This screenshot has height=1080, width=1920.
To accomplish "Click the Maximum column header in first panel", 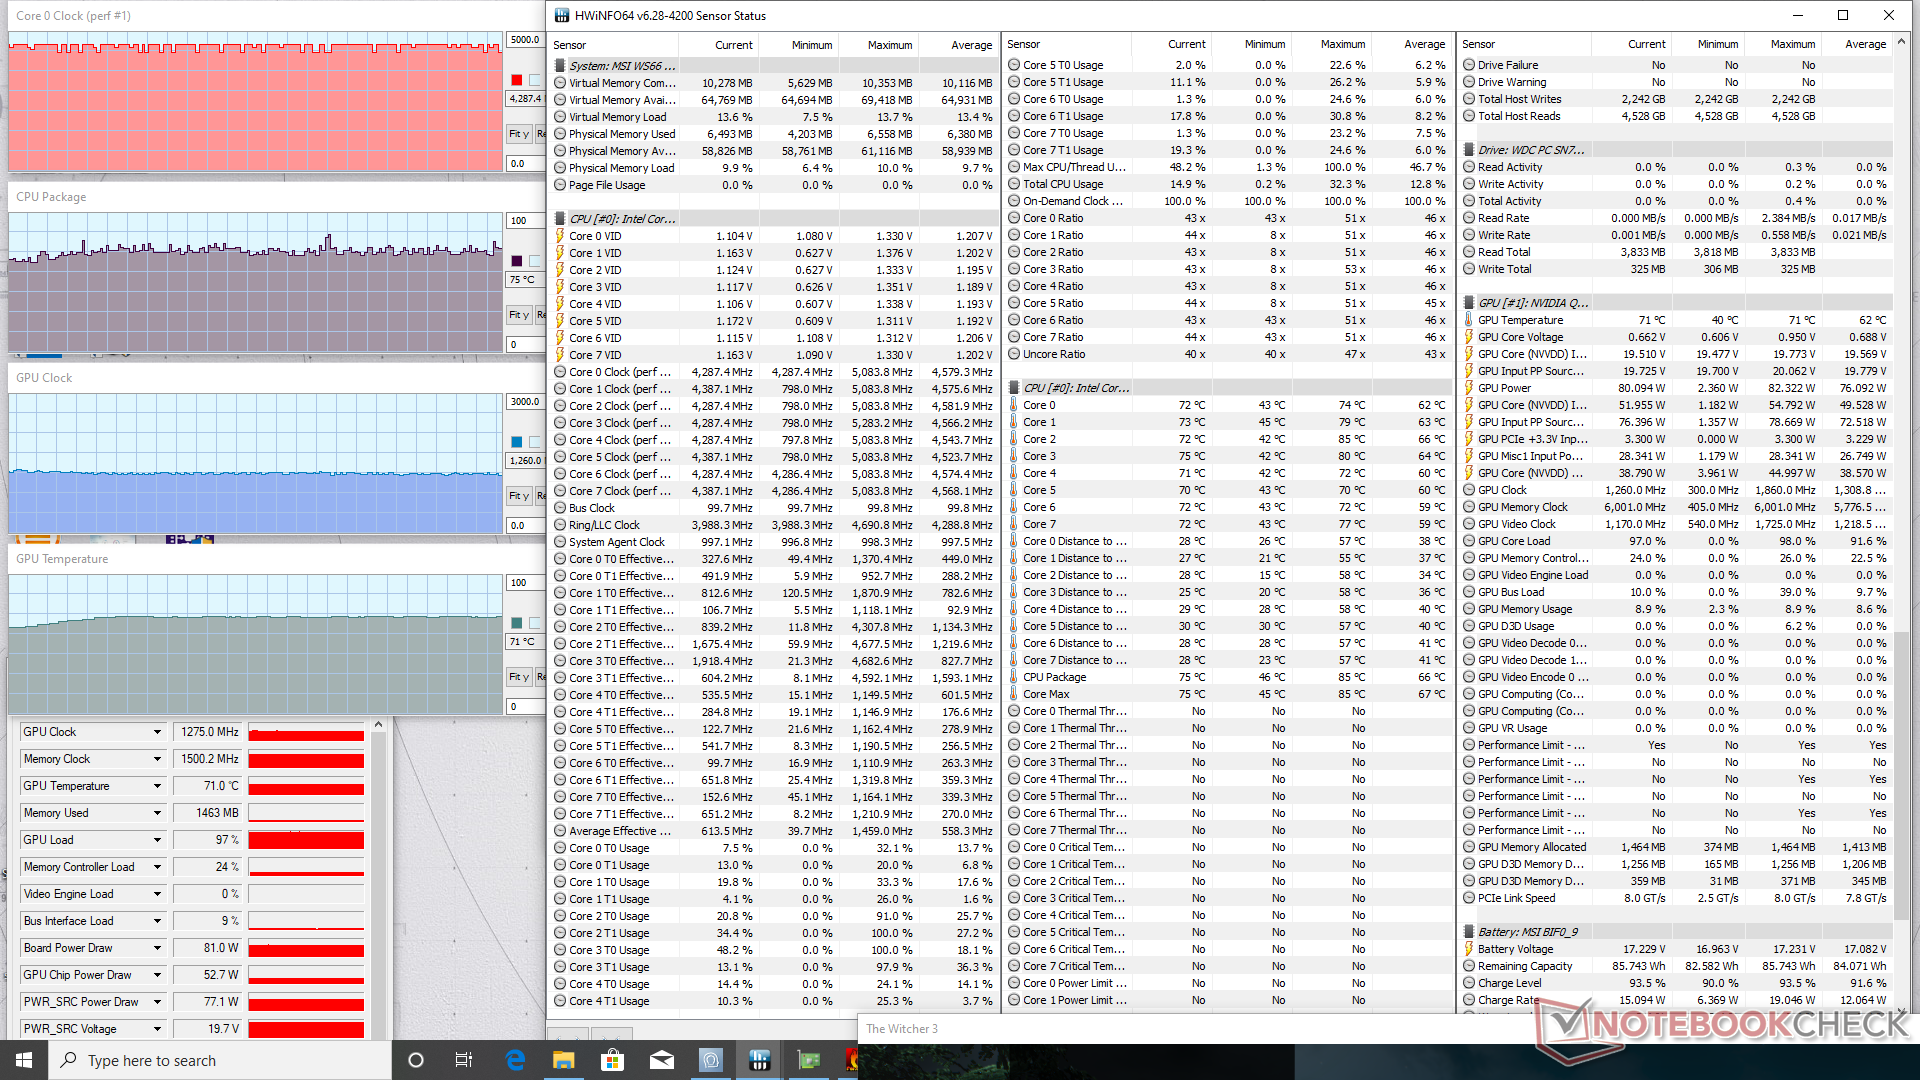I will click(x=889, y=45).
